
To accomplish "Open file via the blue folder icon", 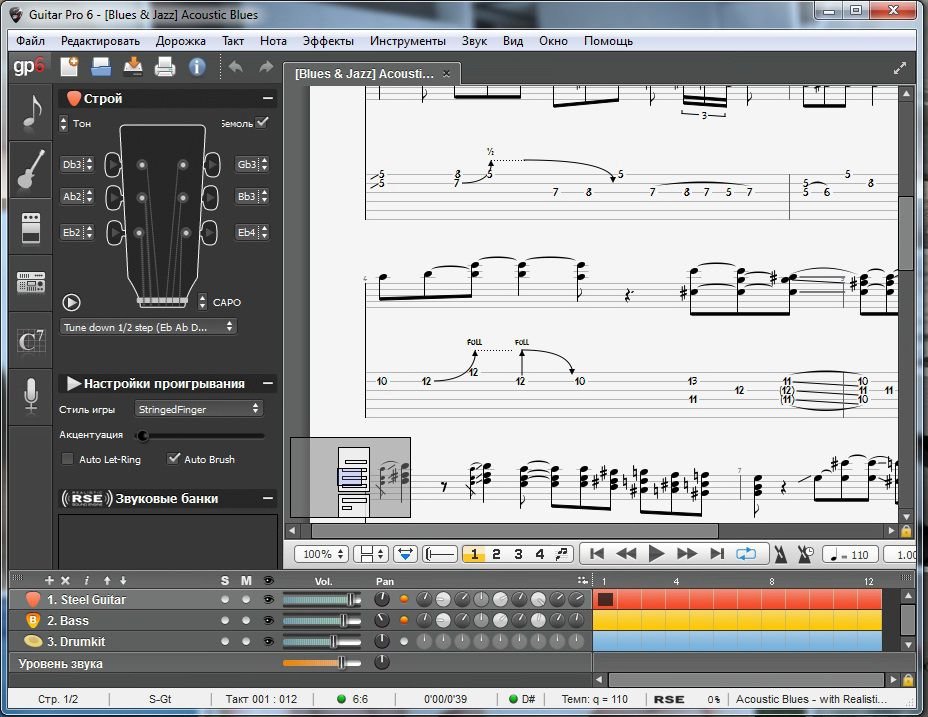I will click(101, 66).
